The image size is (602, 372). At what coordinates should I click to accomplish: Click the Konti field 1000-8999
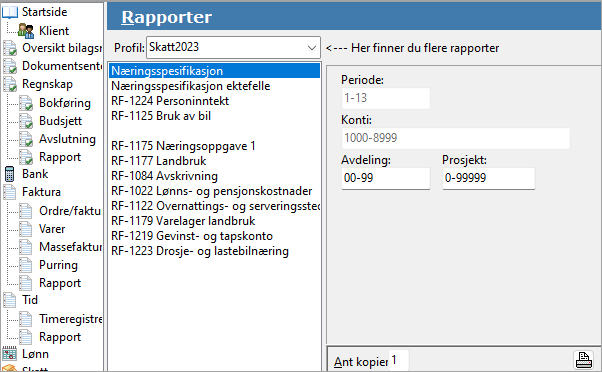click(x=456, y=138)
